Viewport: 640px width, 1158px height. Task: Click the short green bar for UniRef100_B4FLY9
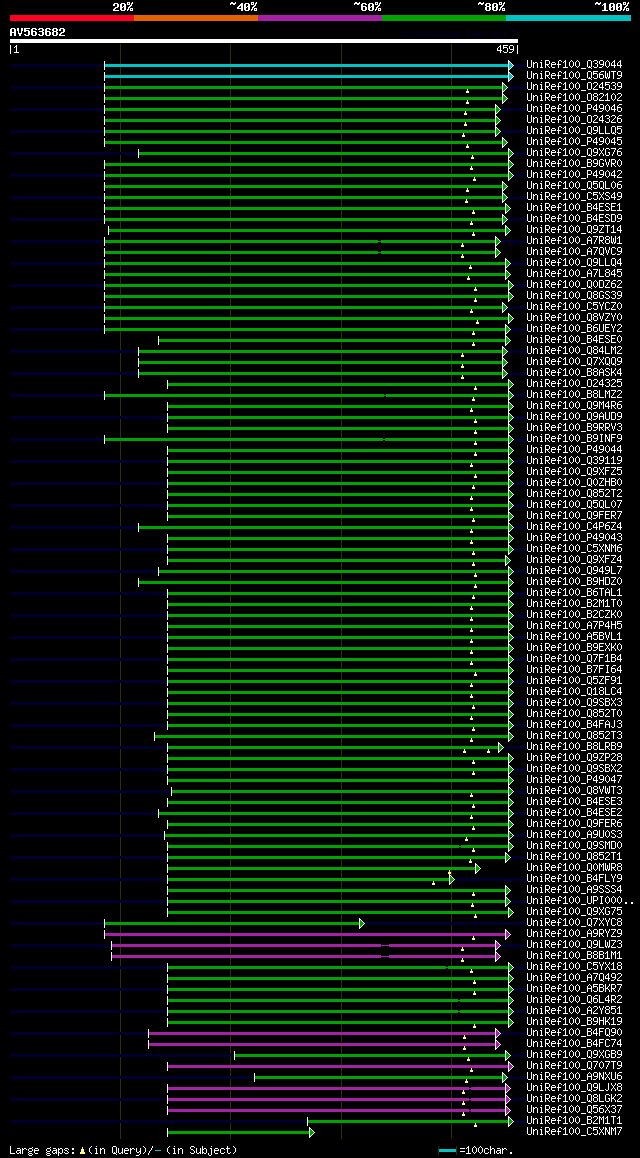tap(311, 880)
